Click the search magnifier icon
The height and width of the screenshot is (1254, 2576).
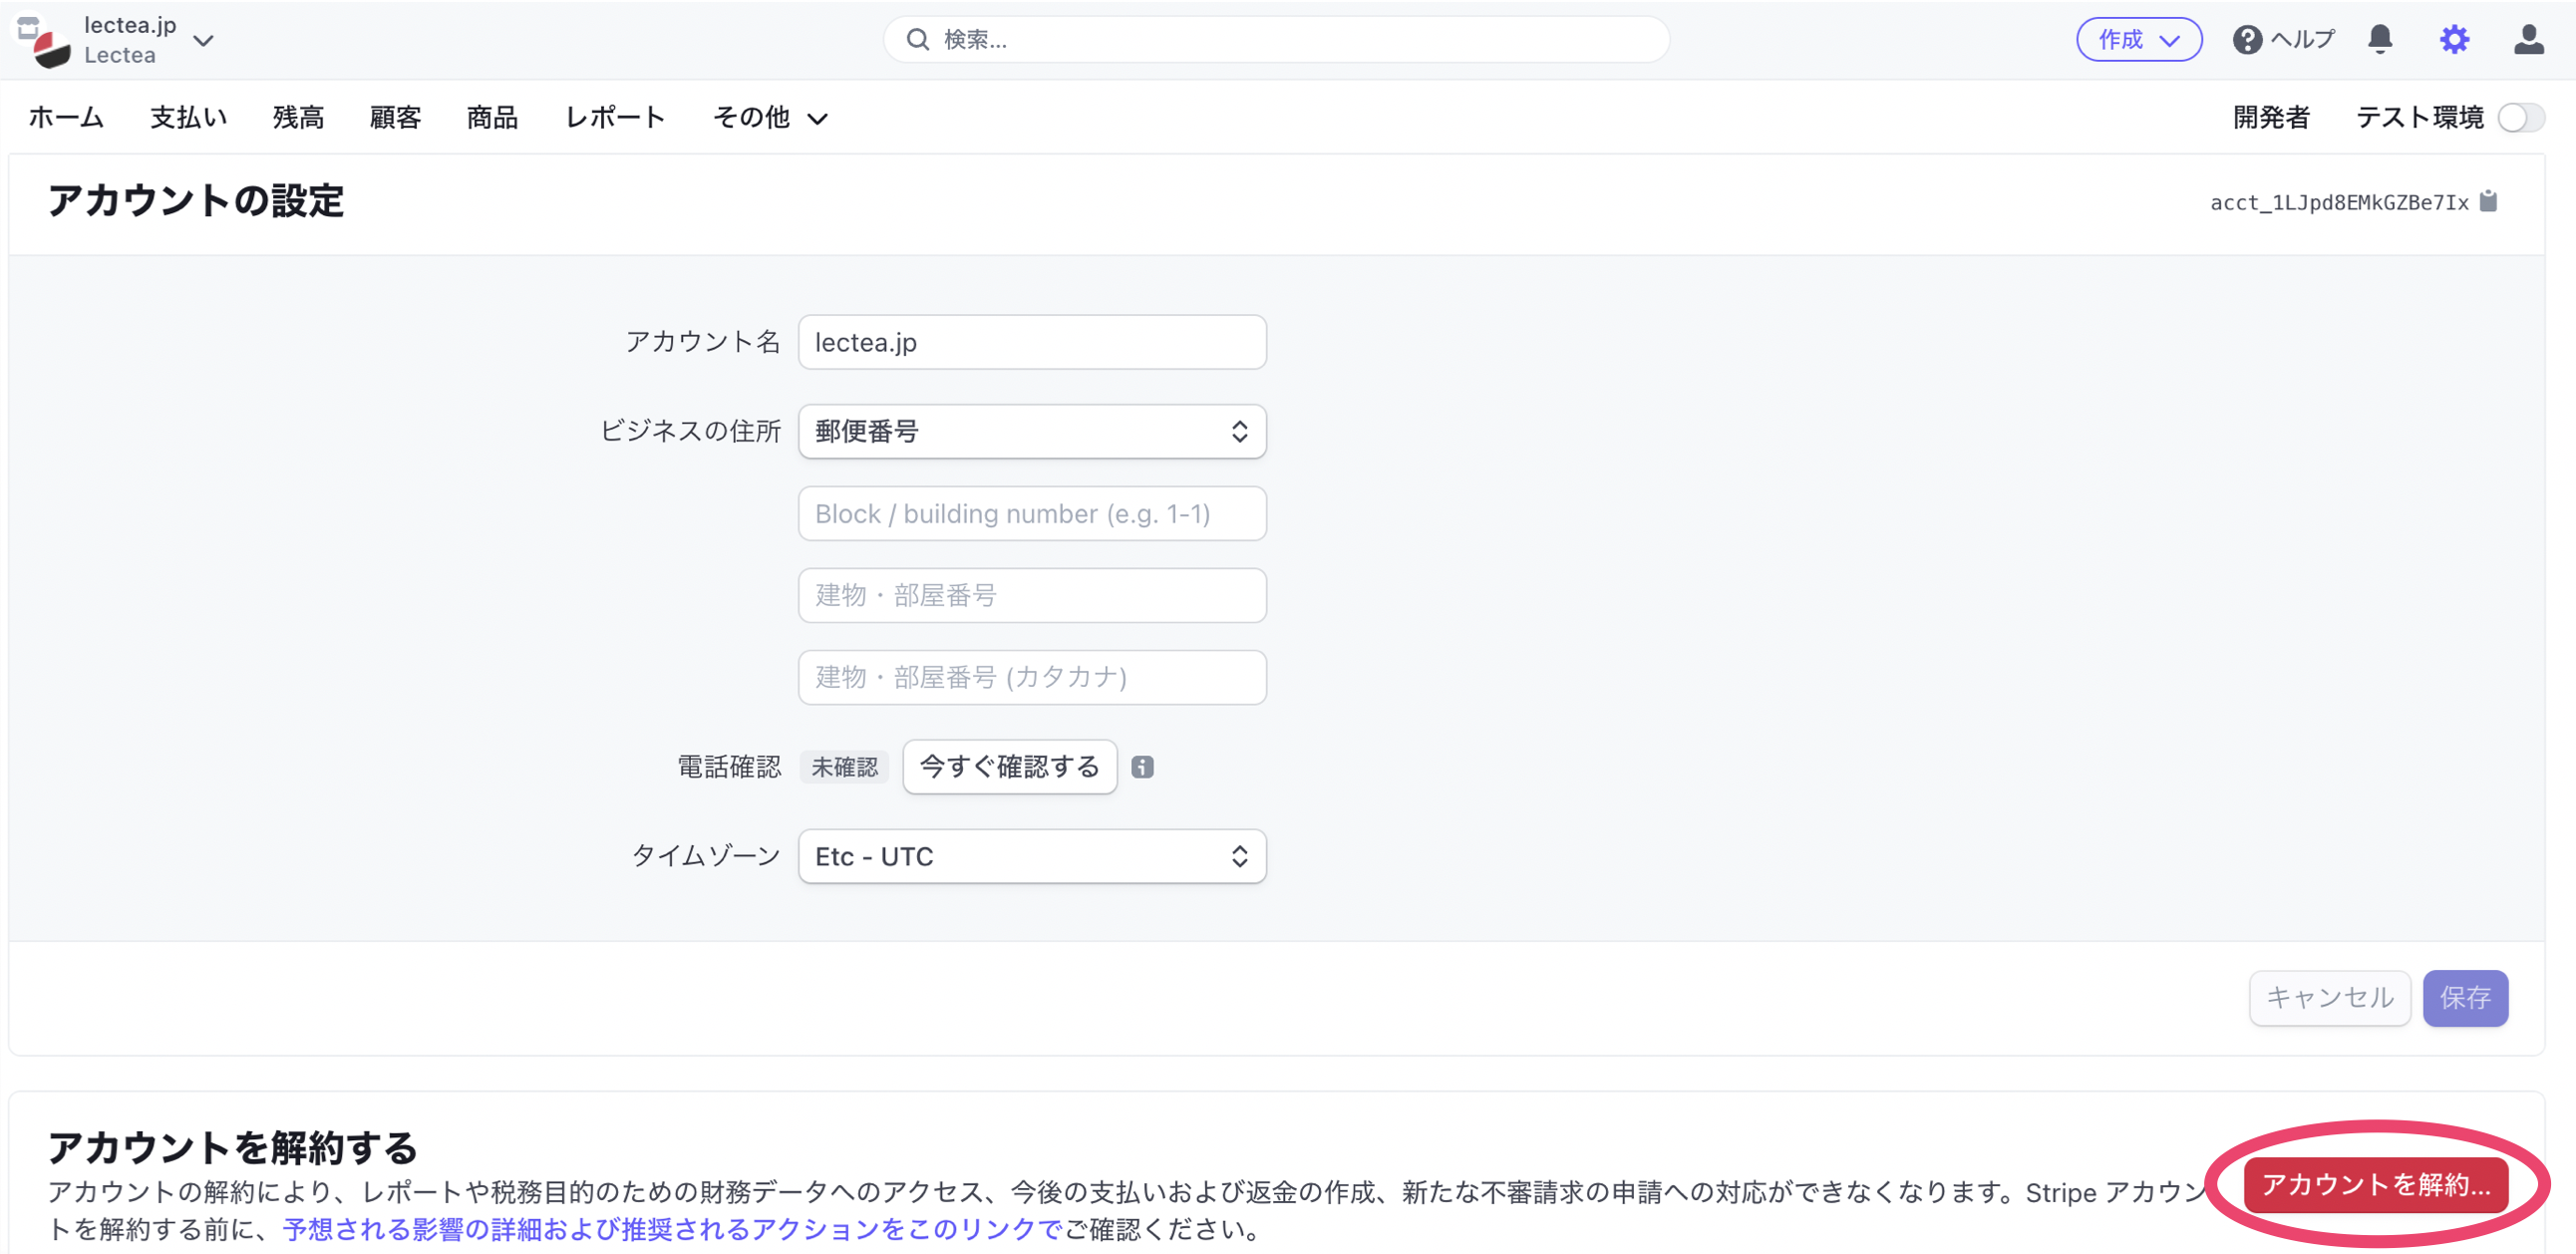pos(917,40)
